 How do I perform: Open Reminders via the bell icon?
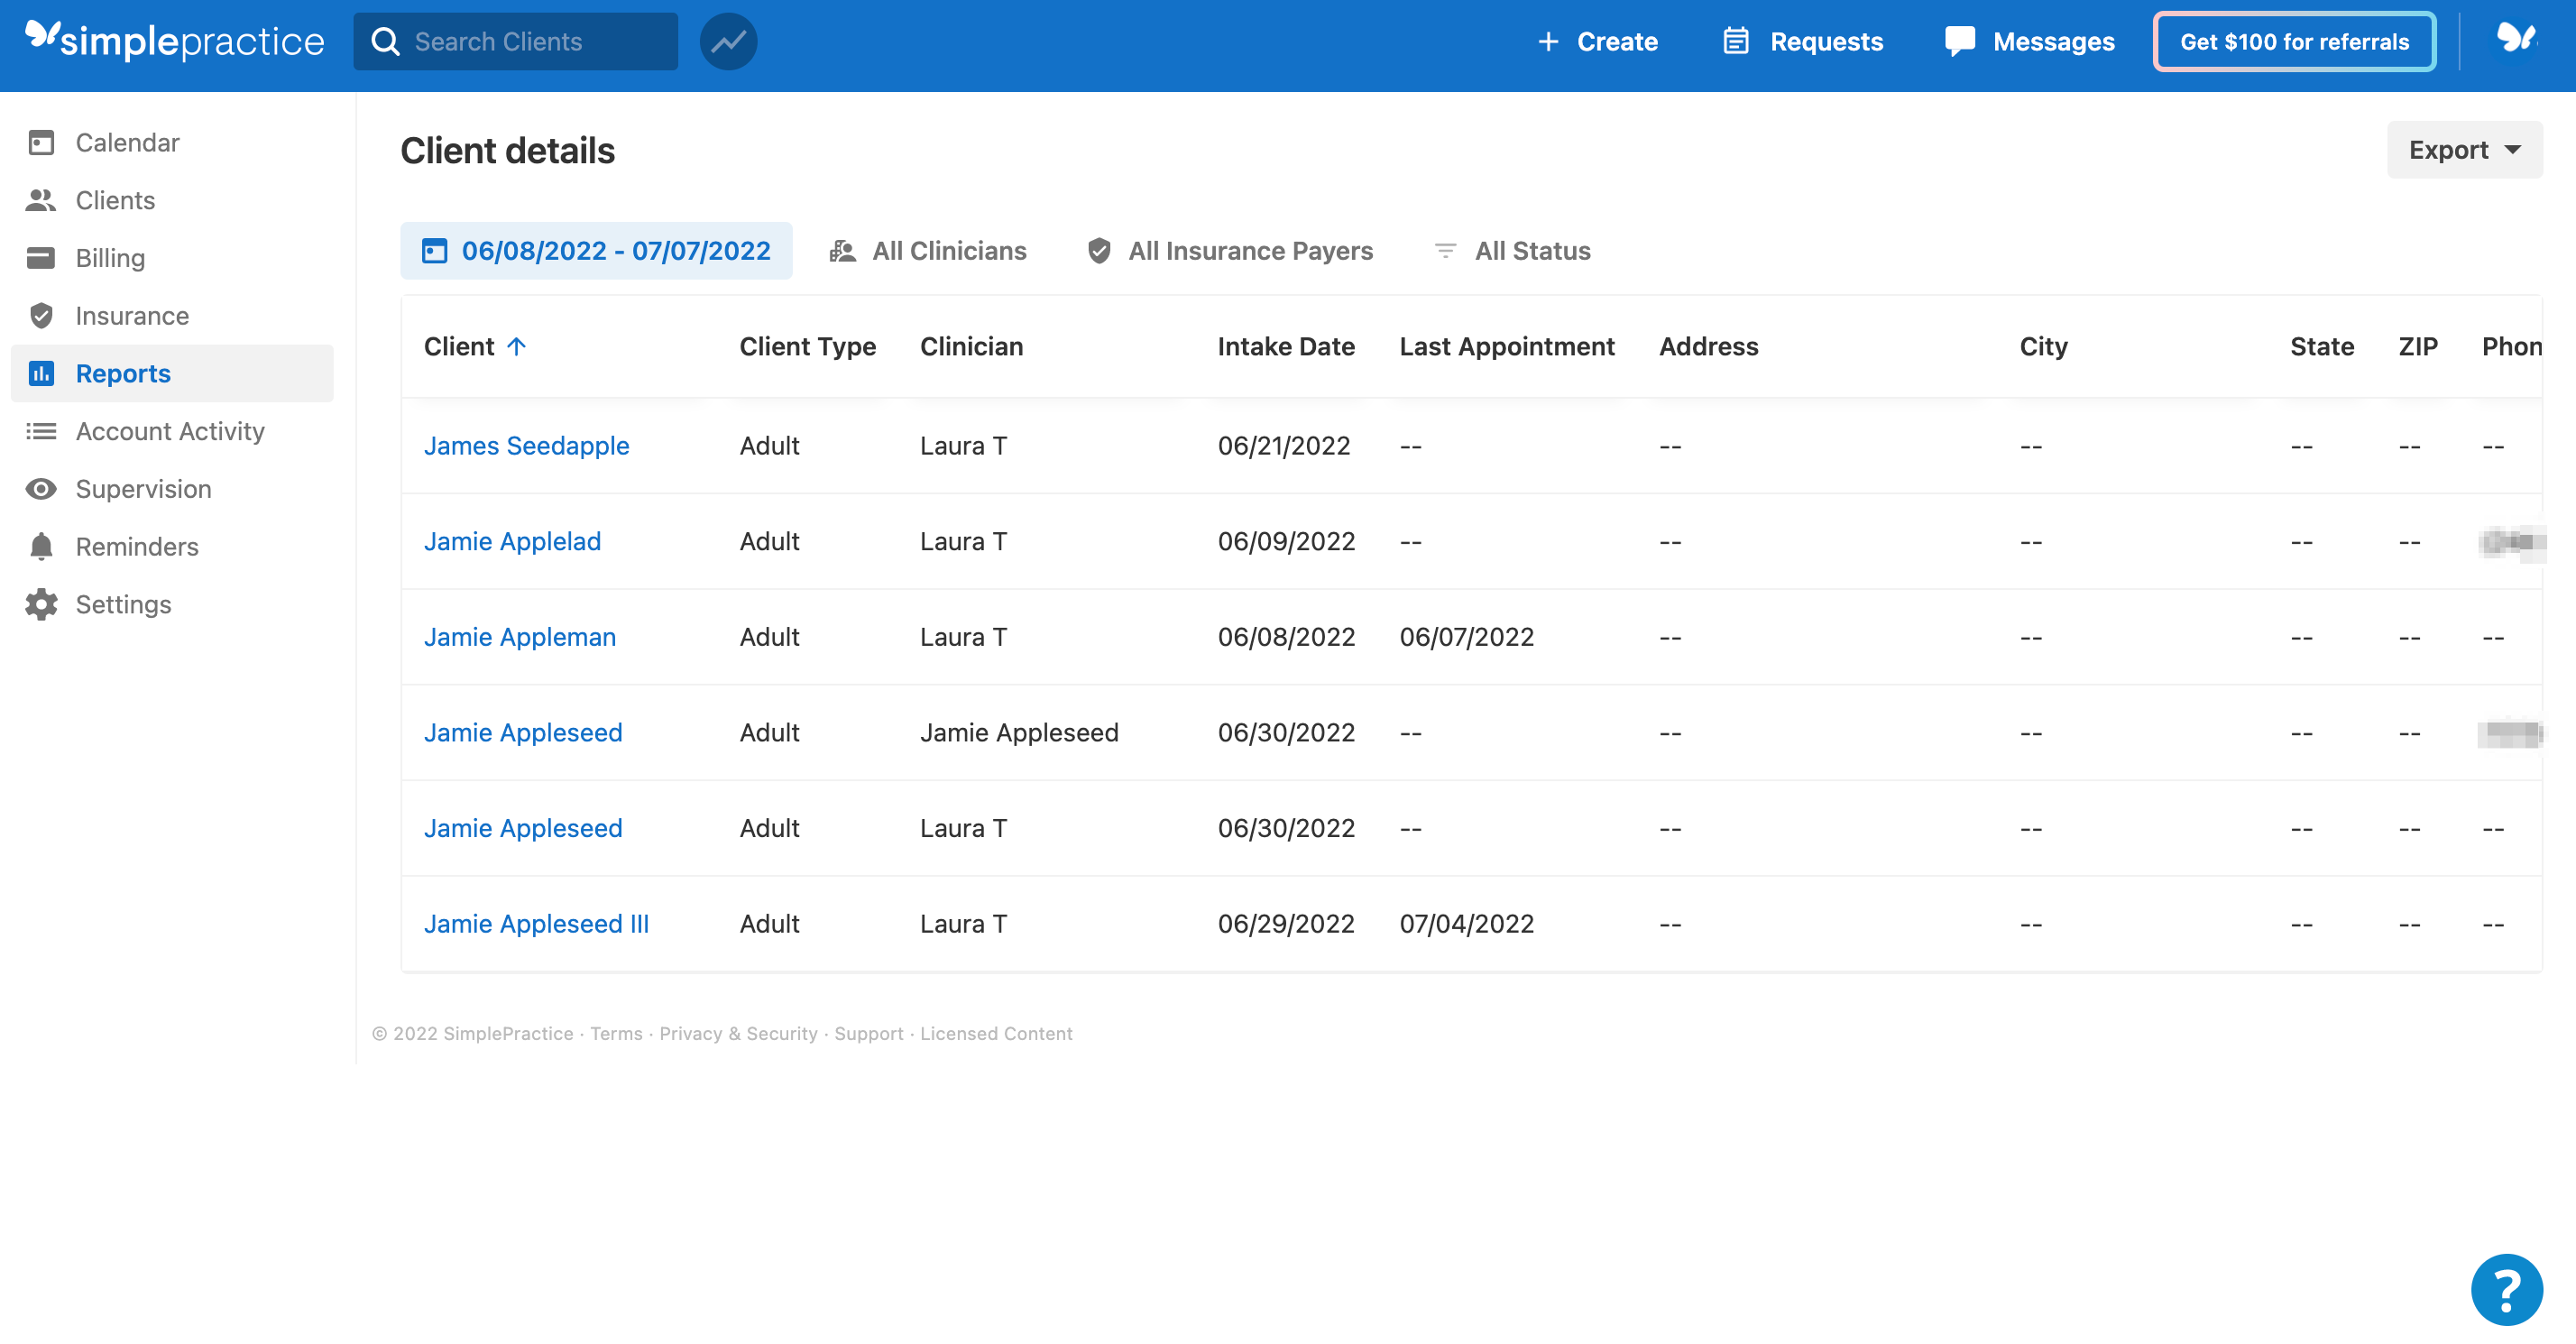40,546
